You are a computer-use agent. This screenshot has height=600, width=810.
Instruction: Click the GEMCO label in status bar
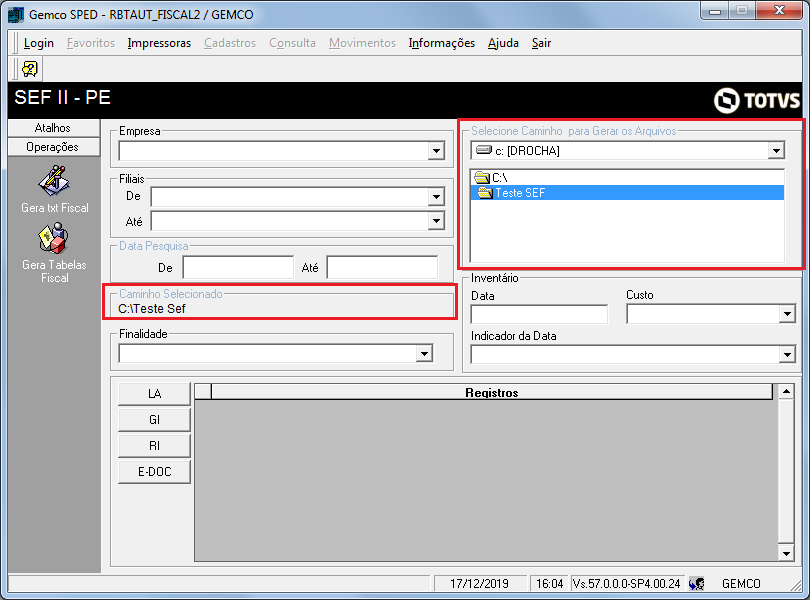coord(741,583)
